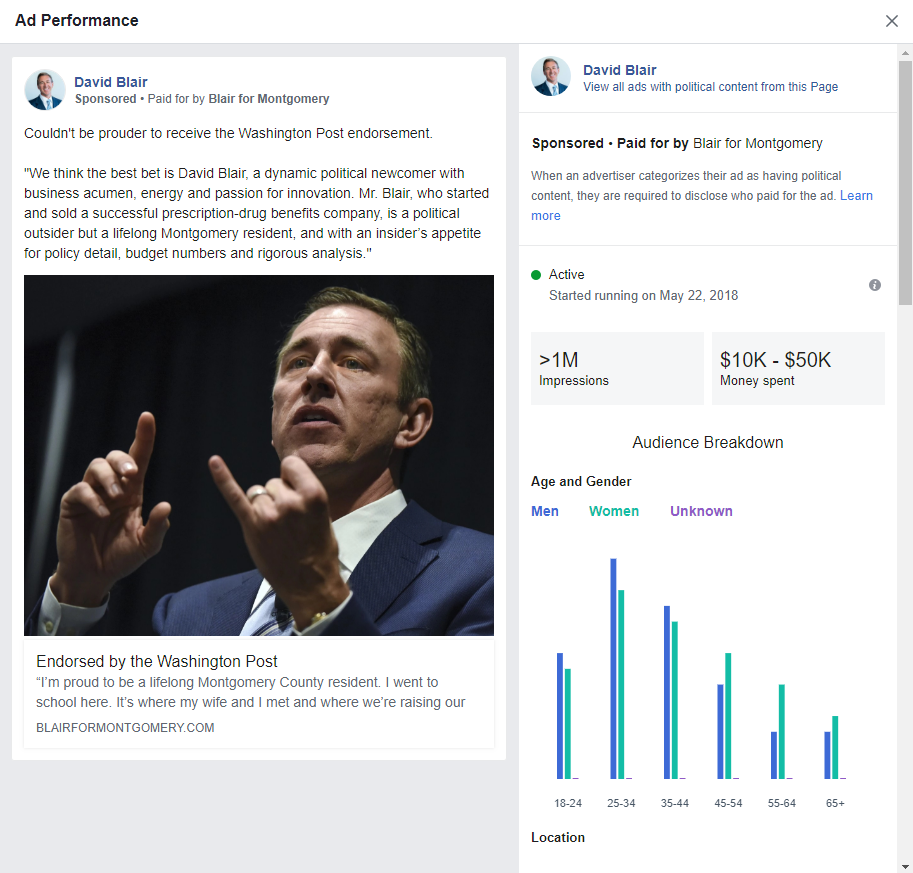View all ads with political content link
The image size is (913, 873).
tap(710, 87)
